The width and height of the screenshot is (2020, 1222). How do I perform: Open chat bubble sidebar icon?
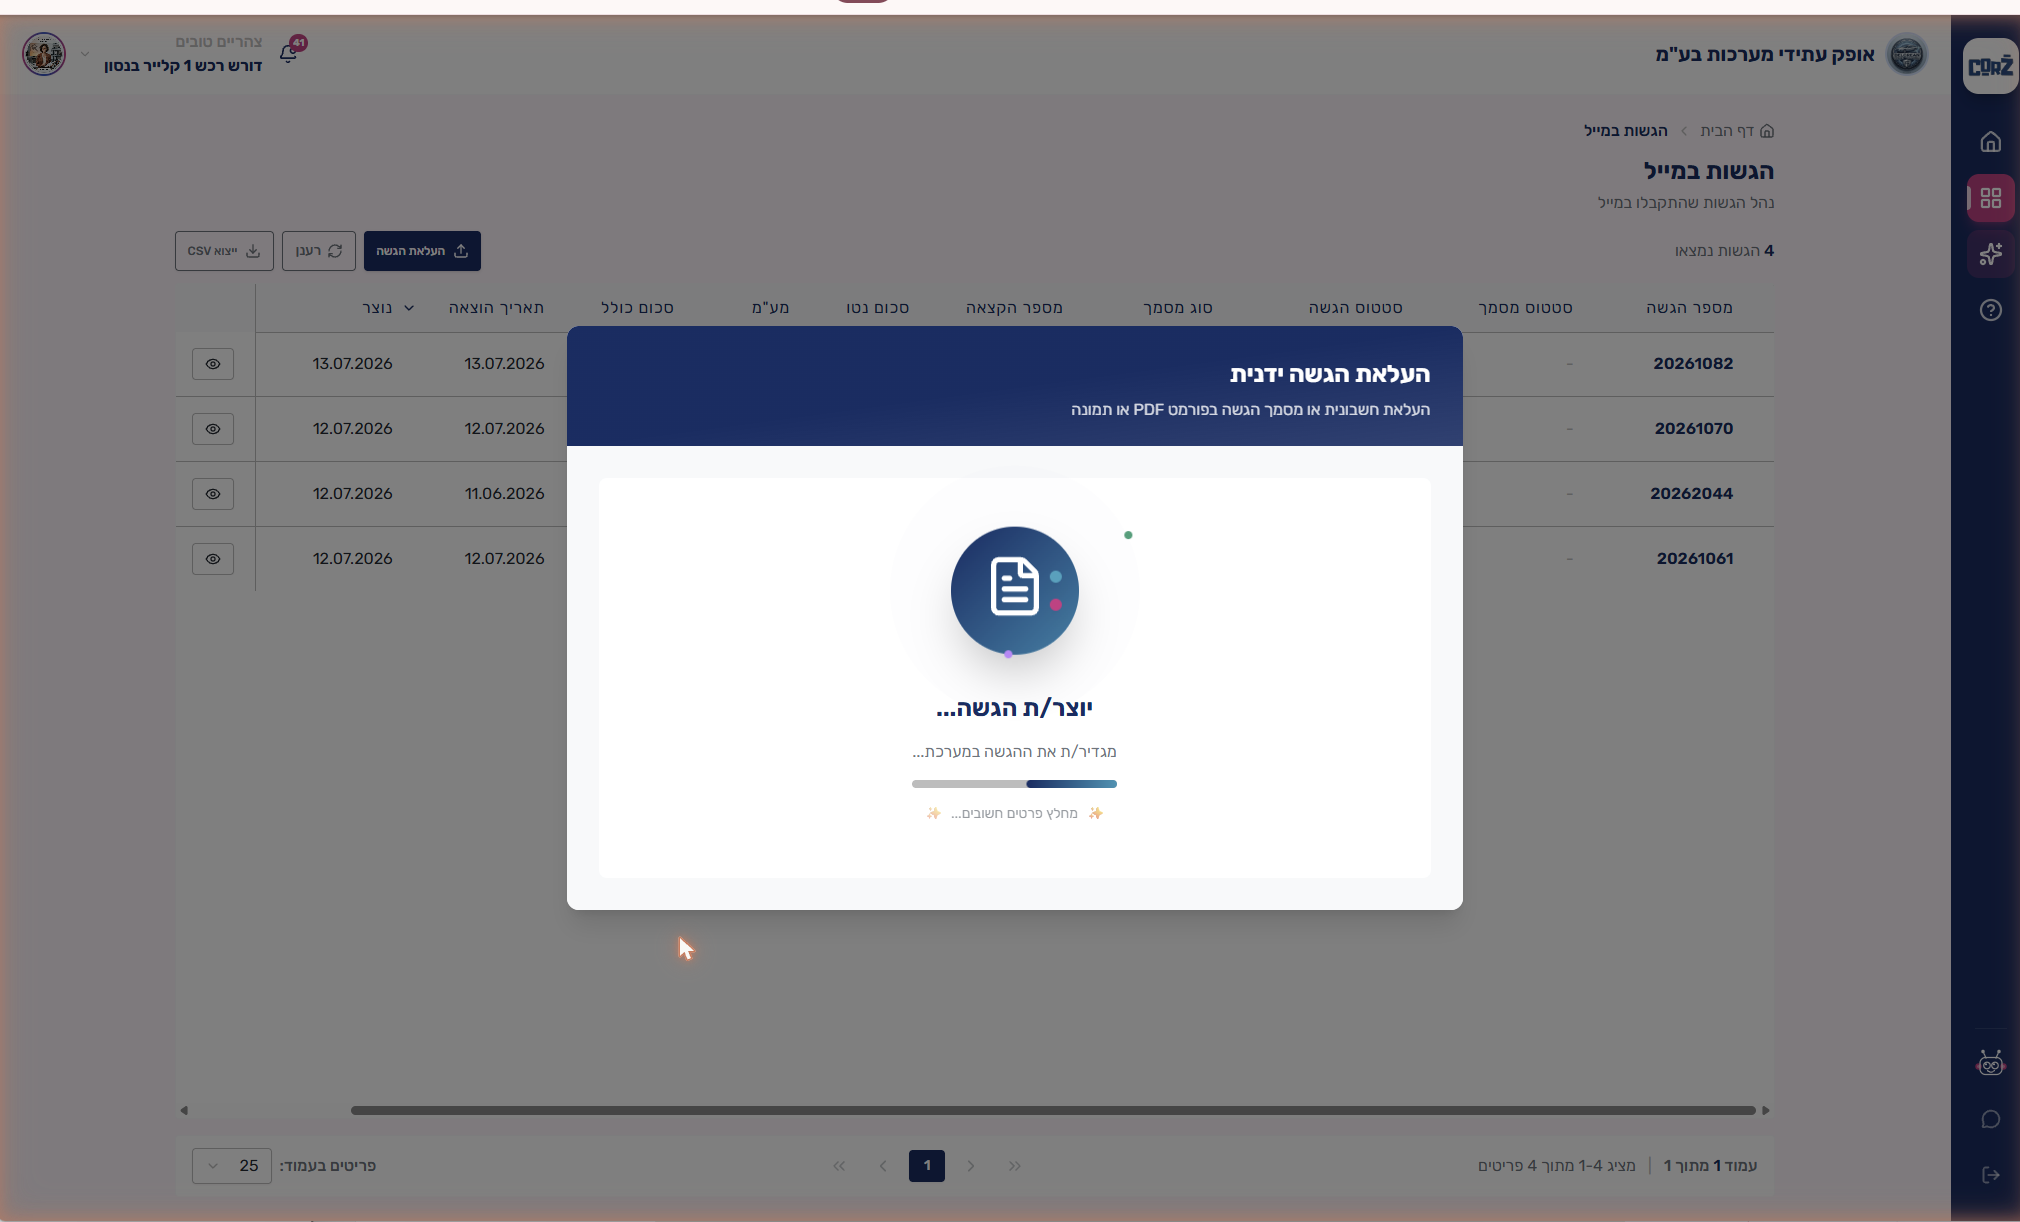tap(1990, 1119)
